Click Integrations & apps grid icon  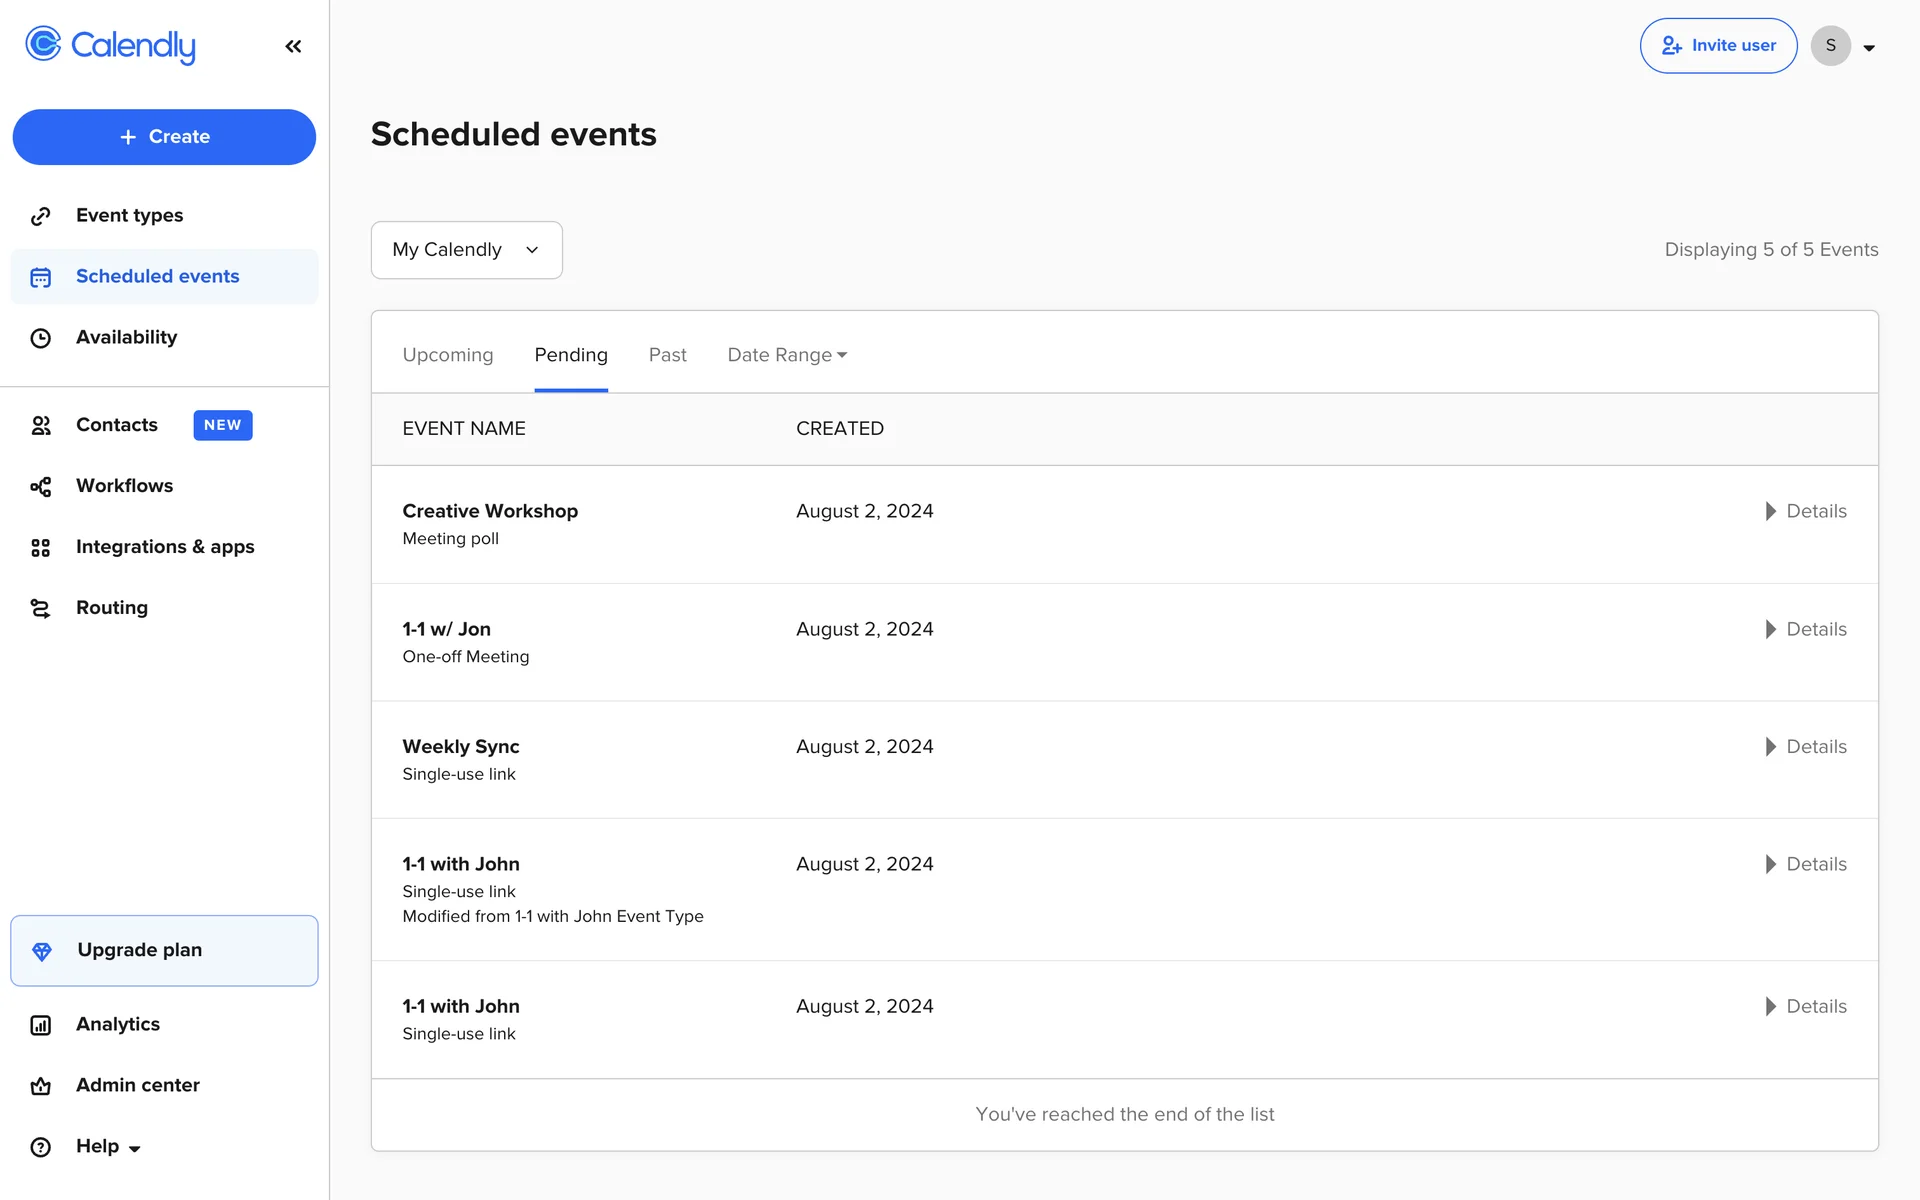[x=41, y=548]
